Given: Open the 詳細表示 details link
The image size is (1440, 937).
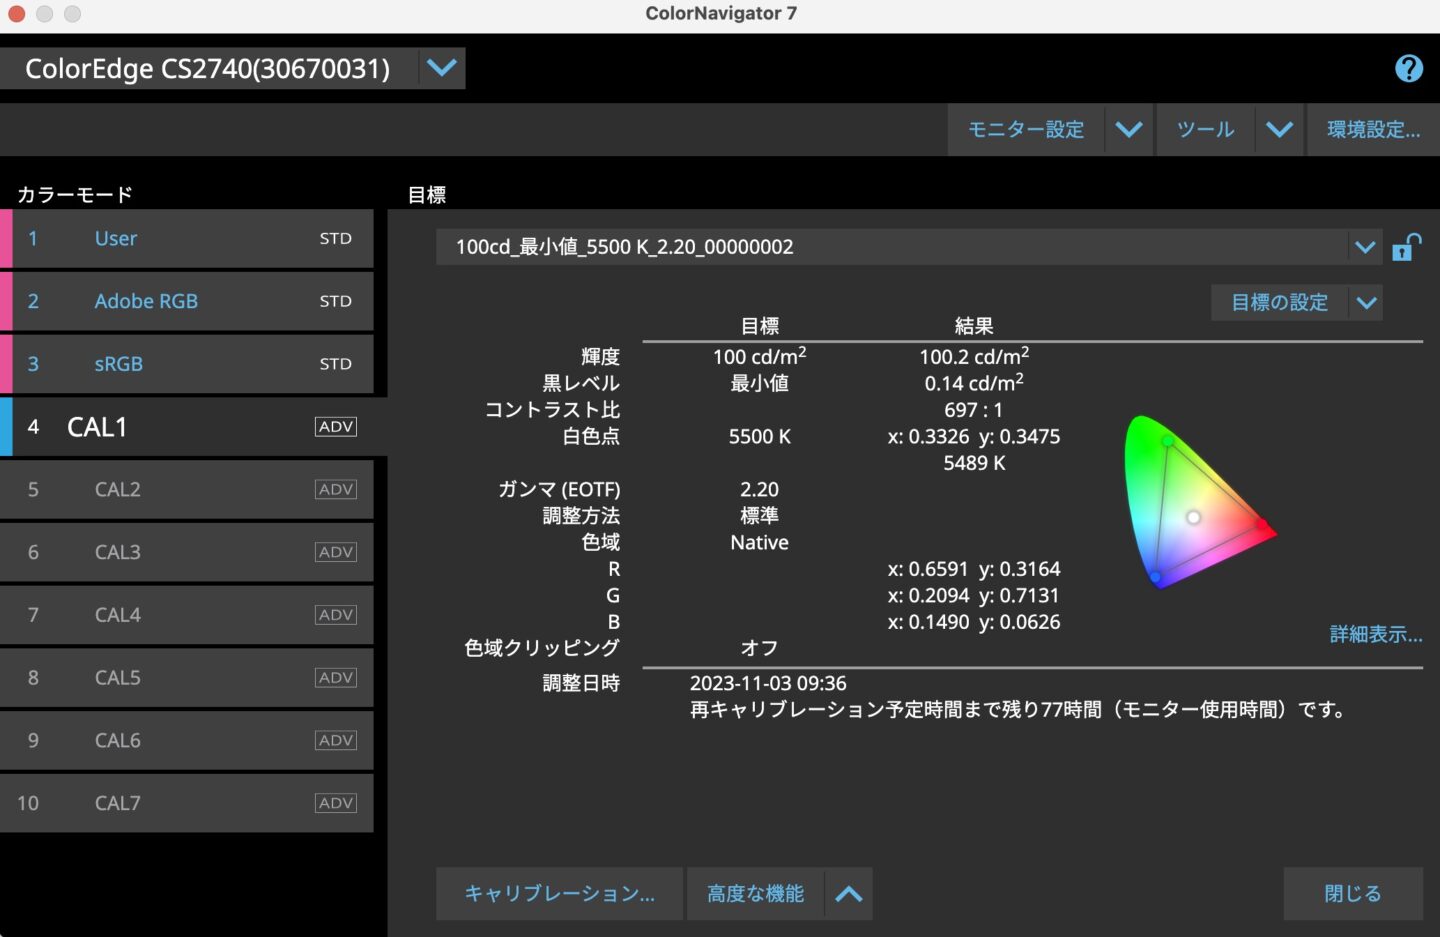Looking at the screenshot, I should click(x=1375, y=634).
